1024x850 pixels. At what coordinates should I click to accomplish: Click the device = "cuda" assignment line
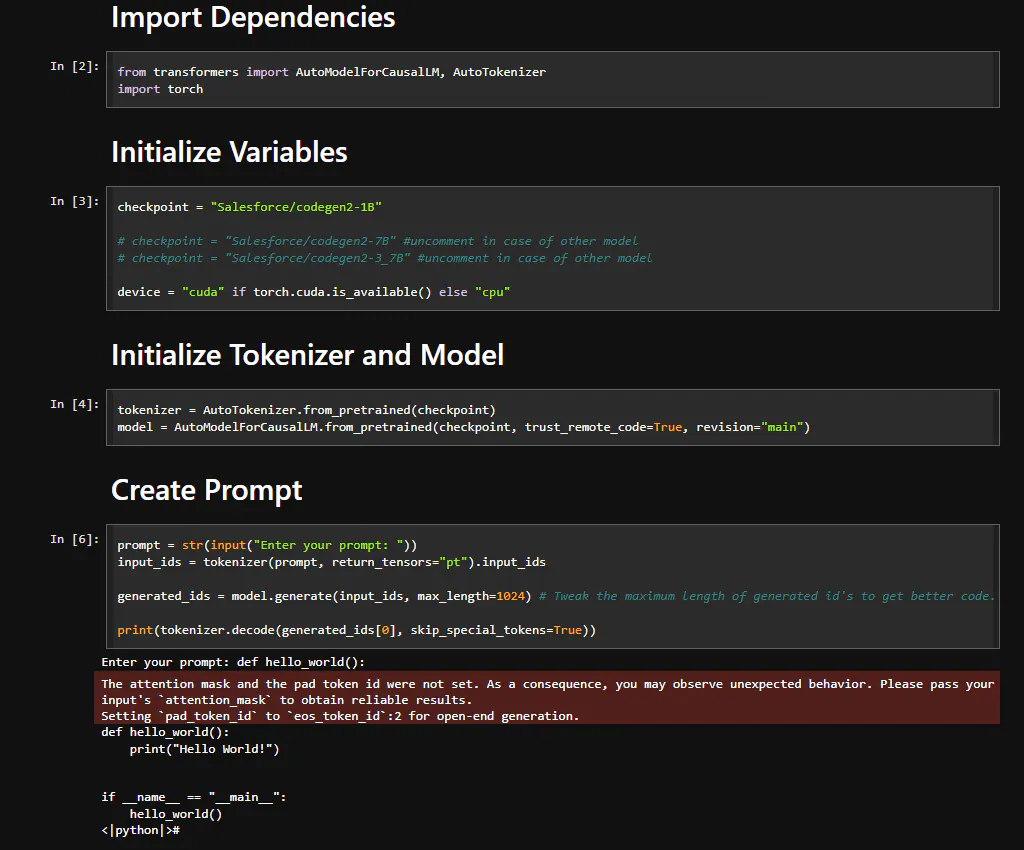coord(313,292)
